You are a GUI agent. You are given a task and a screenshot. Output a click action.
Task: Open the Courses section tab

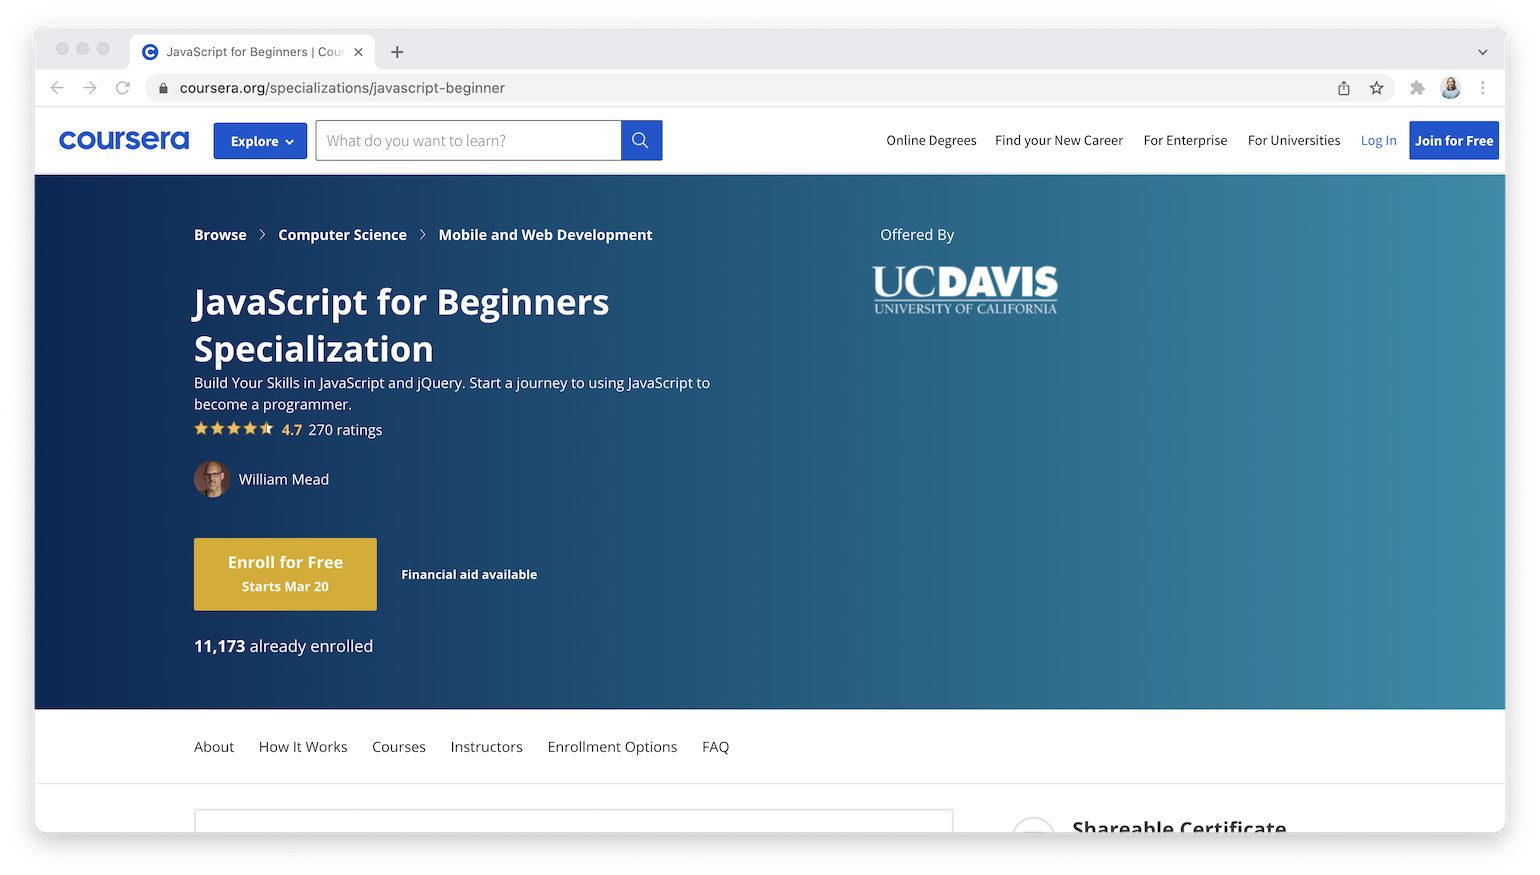398,747
